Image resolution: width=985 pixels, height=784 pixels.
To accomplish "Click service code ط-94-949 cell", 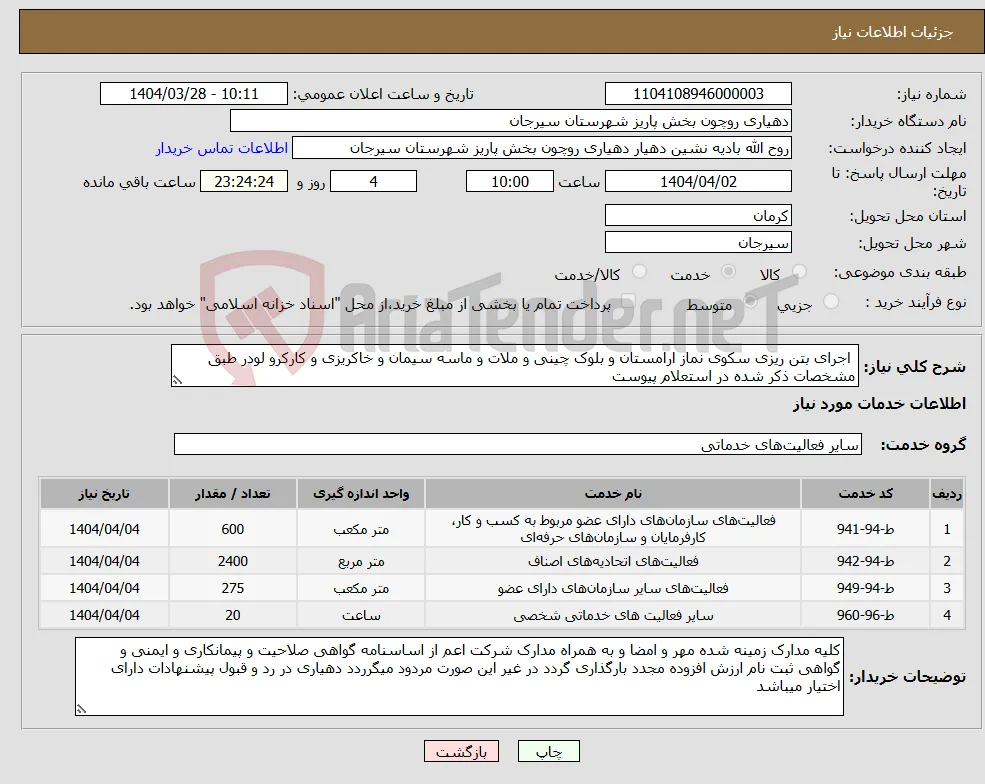I will tap(865, 588).
